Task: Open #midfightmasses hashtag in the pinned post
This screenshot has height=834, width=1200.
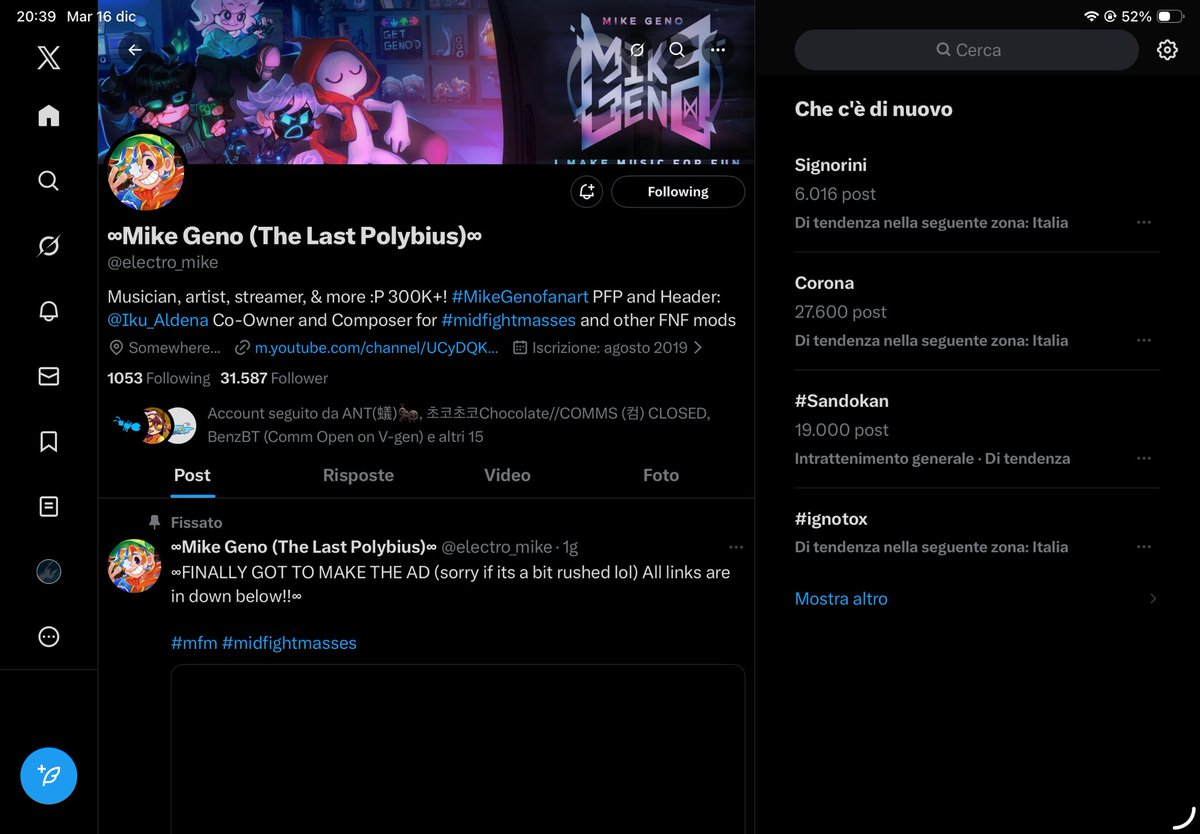Action: [x=289, y=643]
